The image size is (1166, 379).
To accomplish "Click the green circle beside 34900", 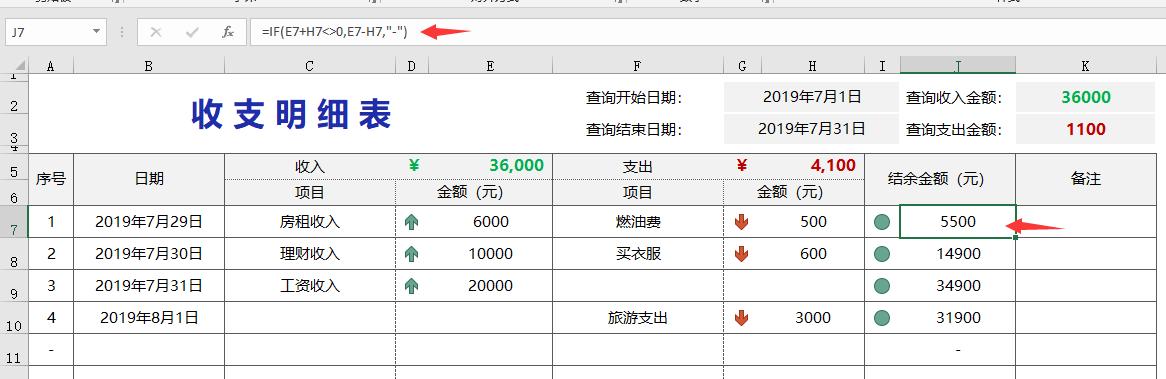I will (x=882, y=285).
